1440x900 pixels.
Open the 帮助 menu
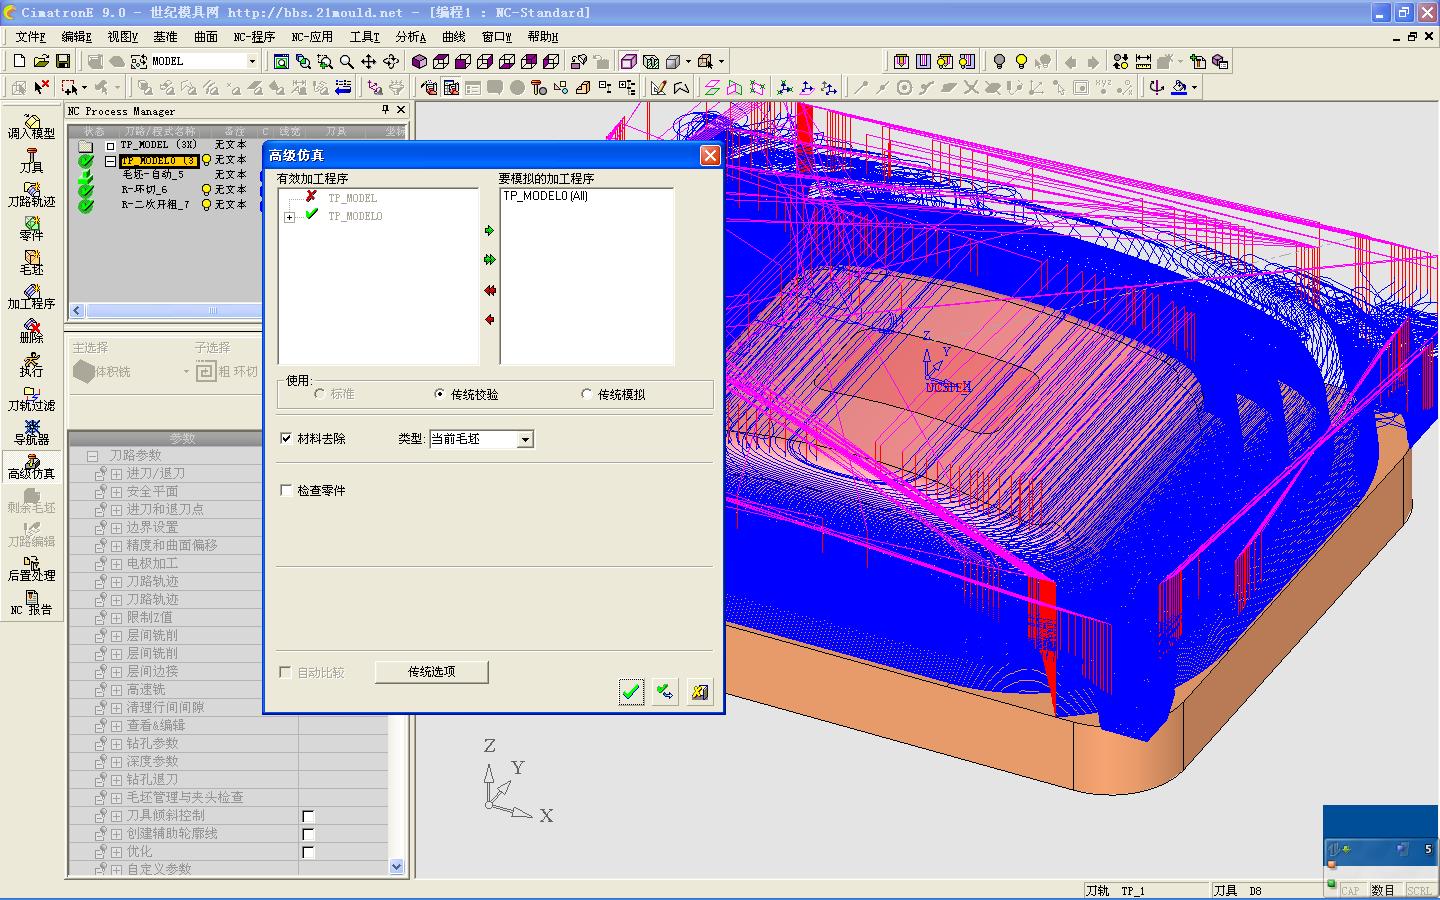pyautogui.click(x=543, y=37)
